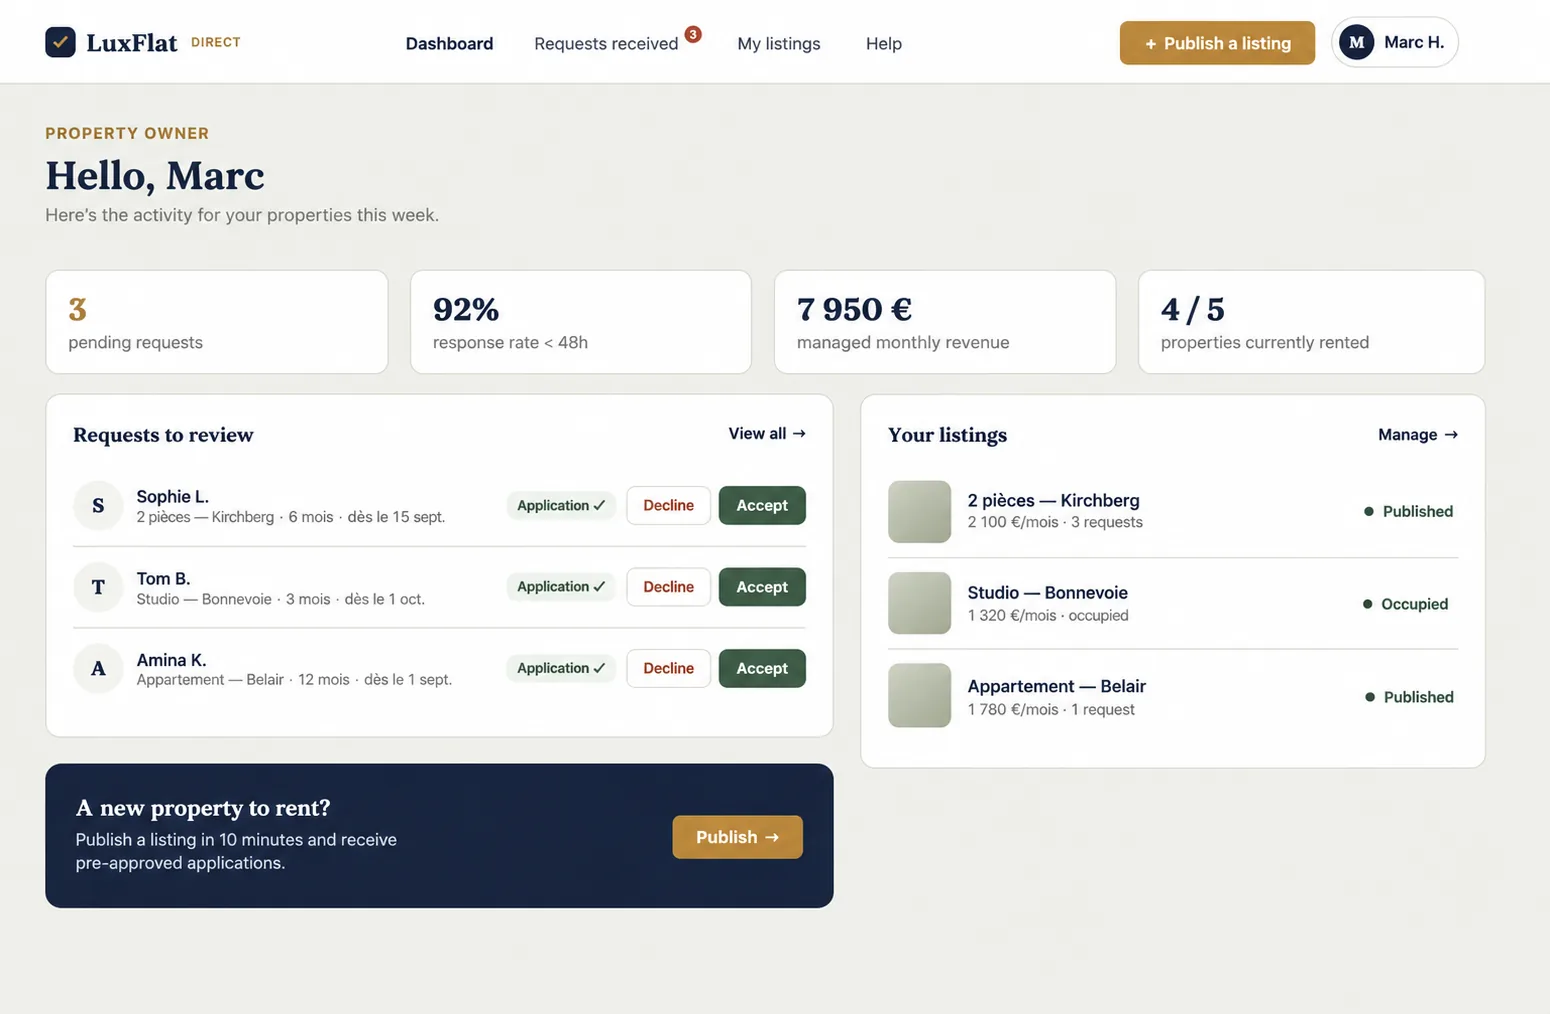Click the LuxFlat checkmark logo icon

click(60, 42)
